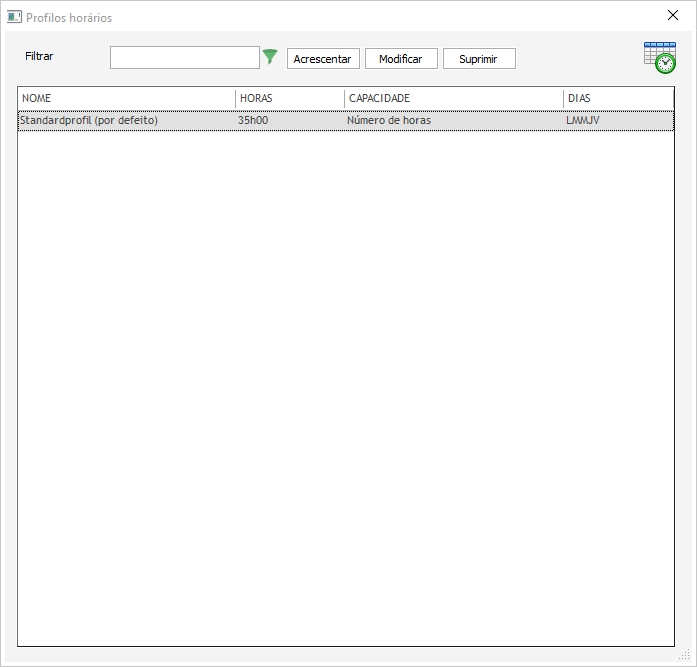Click the Suprimir button
The image size is (697, 667).
(479, 59)
